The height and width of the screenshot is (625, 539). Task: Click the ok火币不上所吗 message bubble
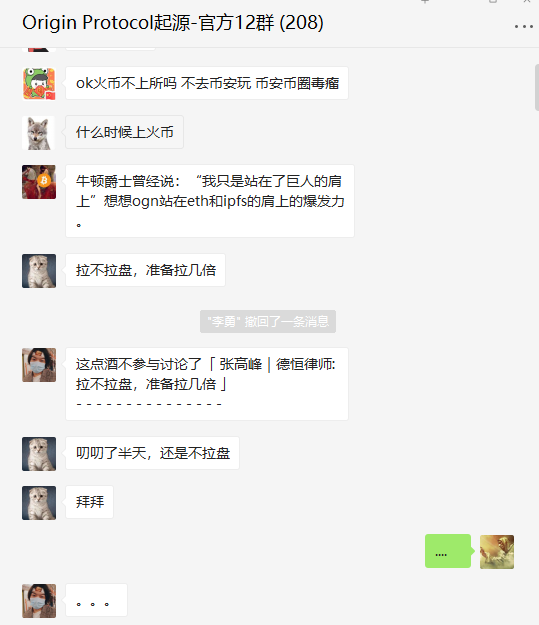[x=207, y=83]
